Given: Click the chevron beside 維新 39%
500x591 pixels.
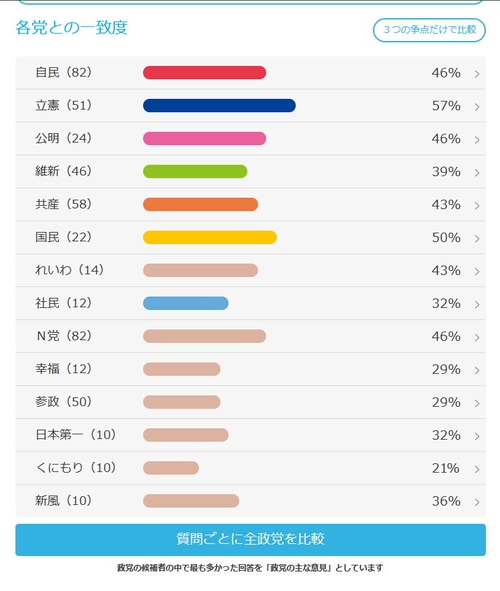Looking at the screenshot, I should 477,173.
